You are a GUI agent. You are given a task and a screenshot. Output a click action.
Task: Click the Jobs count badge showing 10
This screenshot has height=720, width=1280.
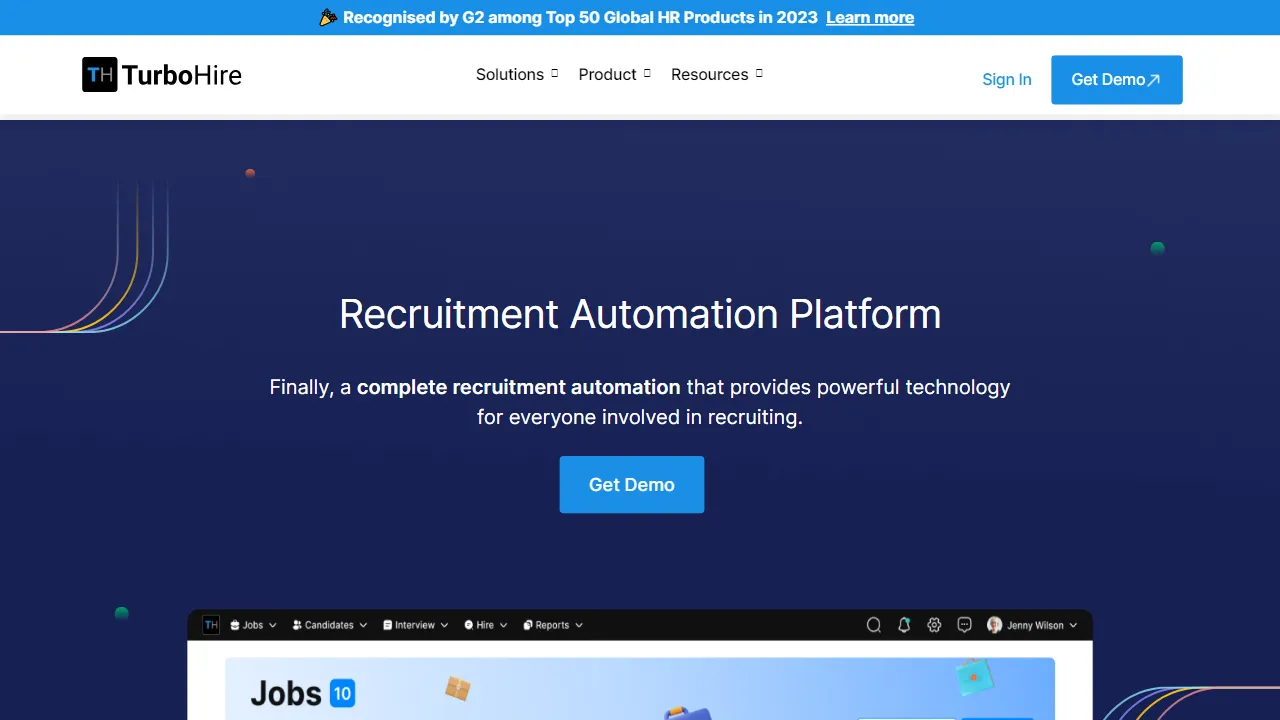pyautogui.click(x=342, y=693)
